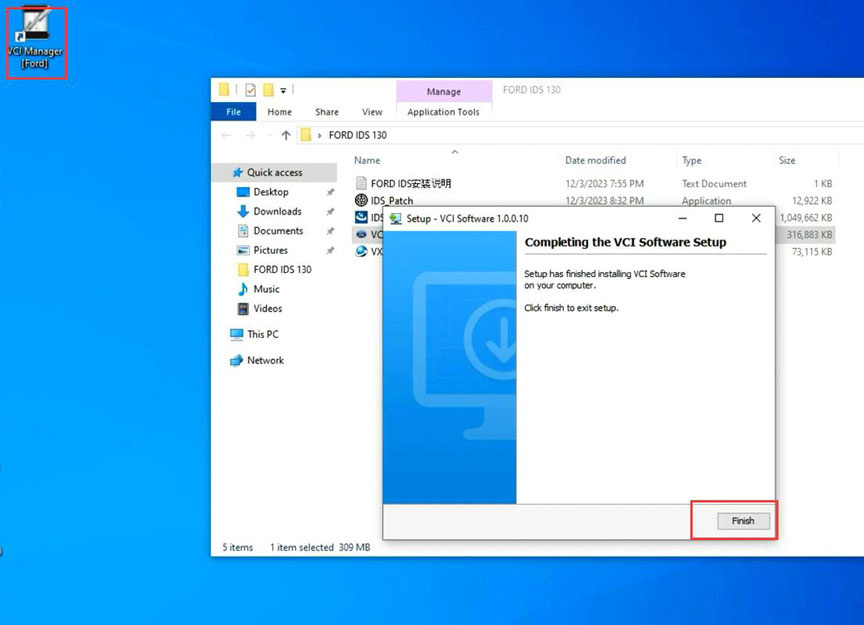The height and width of the screenshot is (625, 864).
Task: Click the up-one-level arrow icon
Action: pos(285,136)
